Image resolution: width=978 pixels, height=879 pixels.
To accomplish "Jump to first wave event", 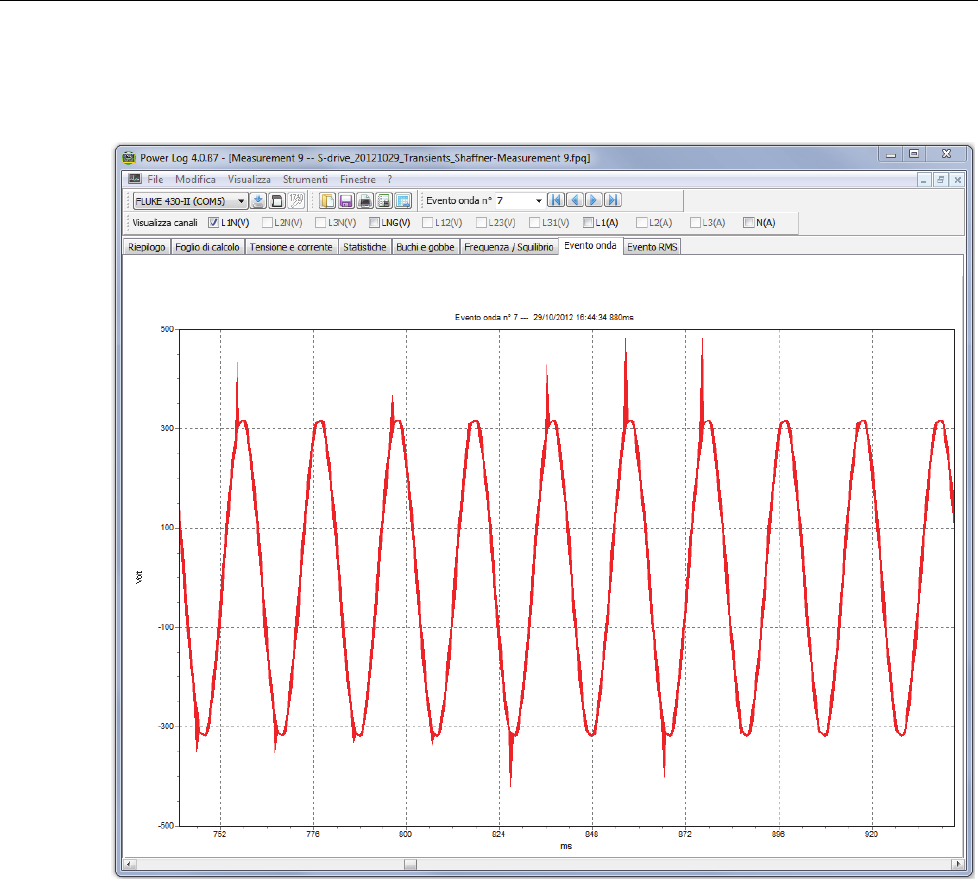I will click(557, 201).
